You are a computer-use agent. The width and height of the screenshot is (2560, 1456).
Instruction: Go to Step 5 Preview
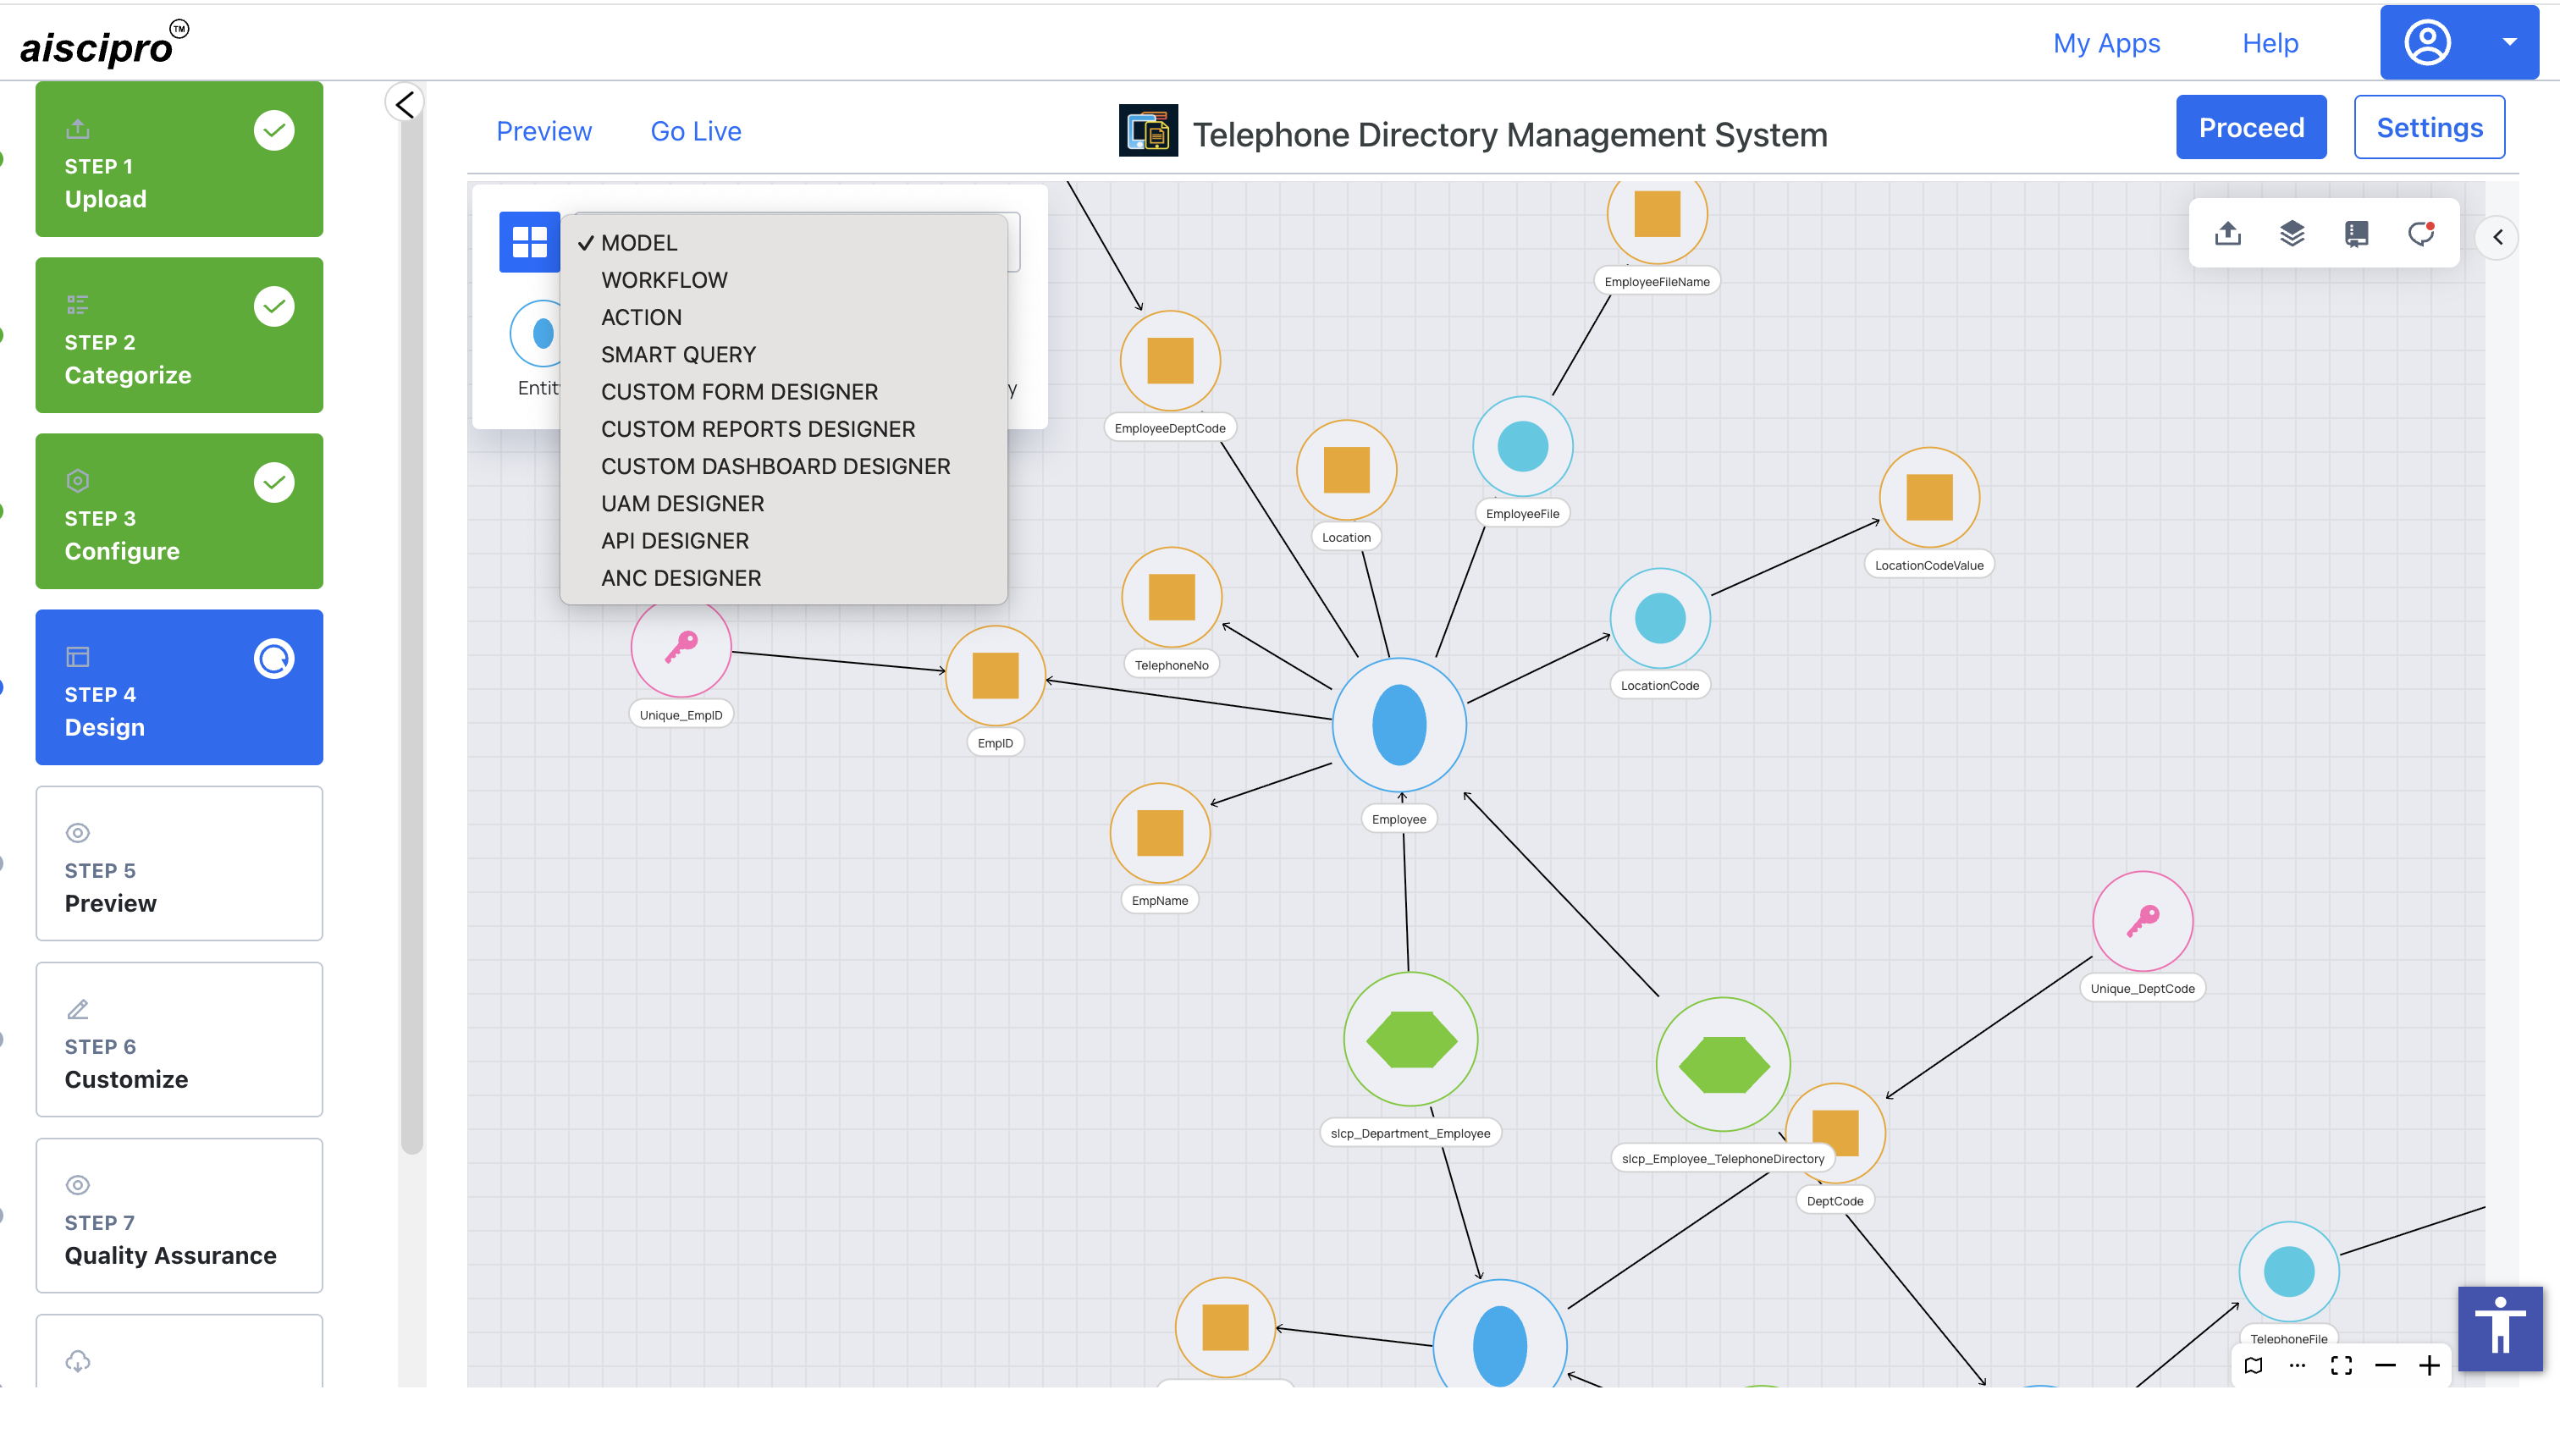click(x=179, y=863)
